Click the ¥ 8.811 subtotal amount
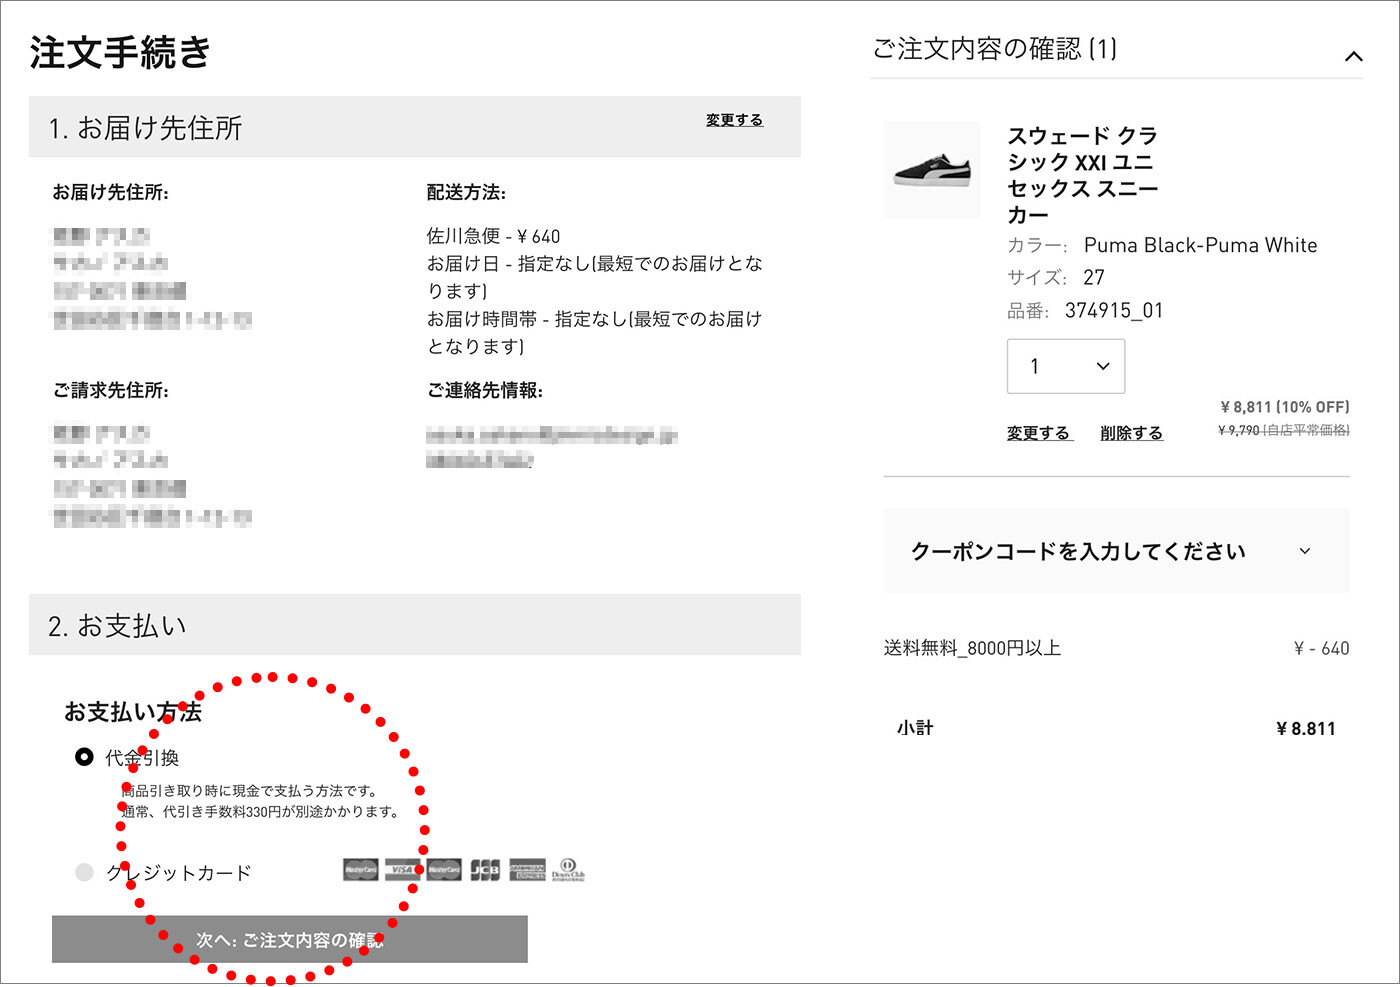 pyautogui.click(x=1306, y=729)
